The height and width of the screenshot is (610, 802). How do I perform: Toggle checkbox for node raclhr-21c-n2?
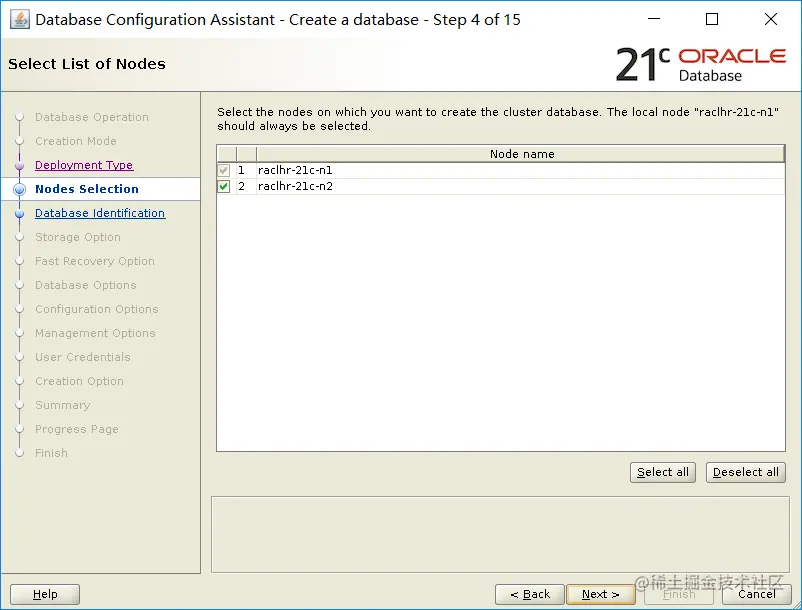pos(224,186)
